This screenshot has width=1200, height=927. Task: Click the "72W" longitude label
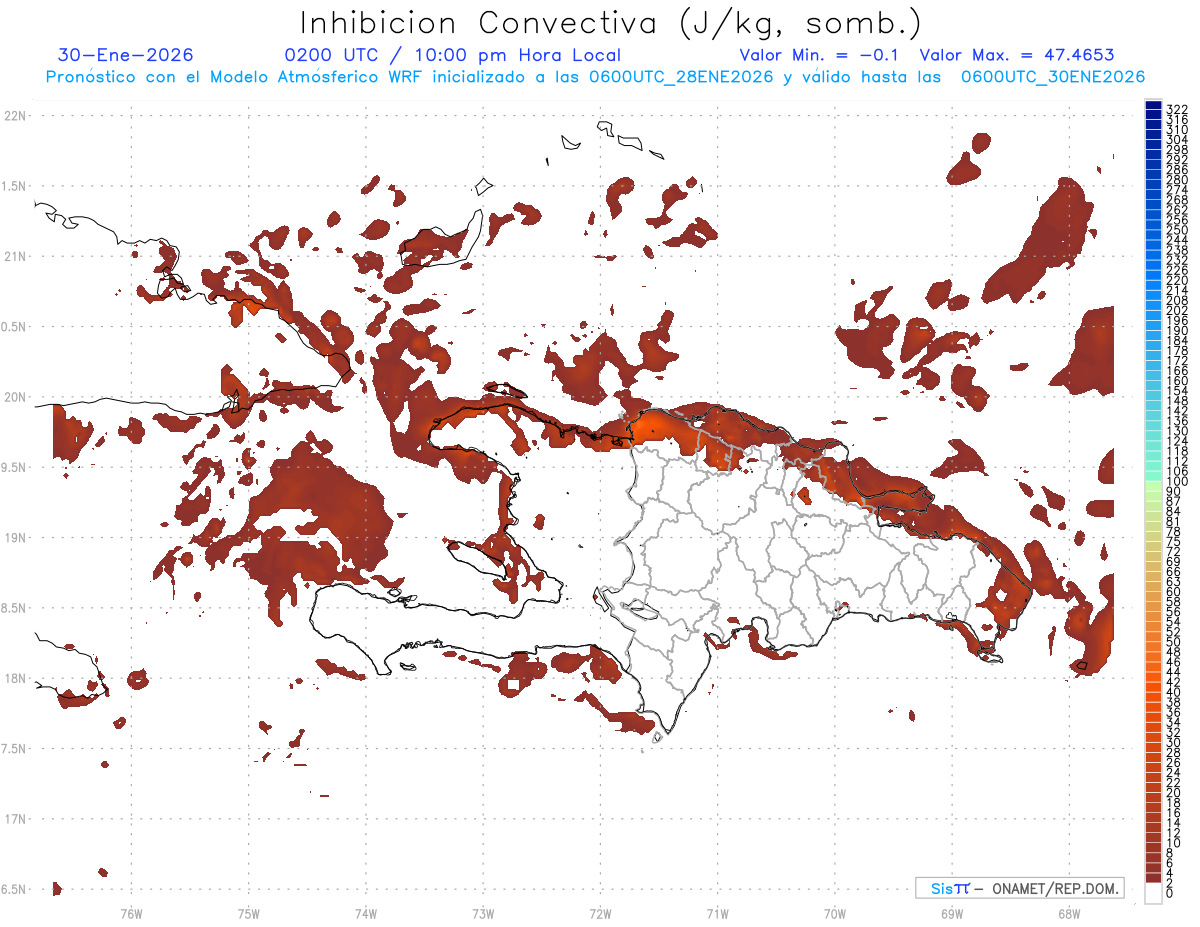click(600, 913)
